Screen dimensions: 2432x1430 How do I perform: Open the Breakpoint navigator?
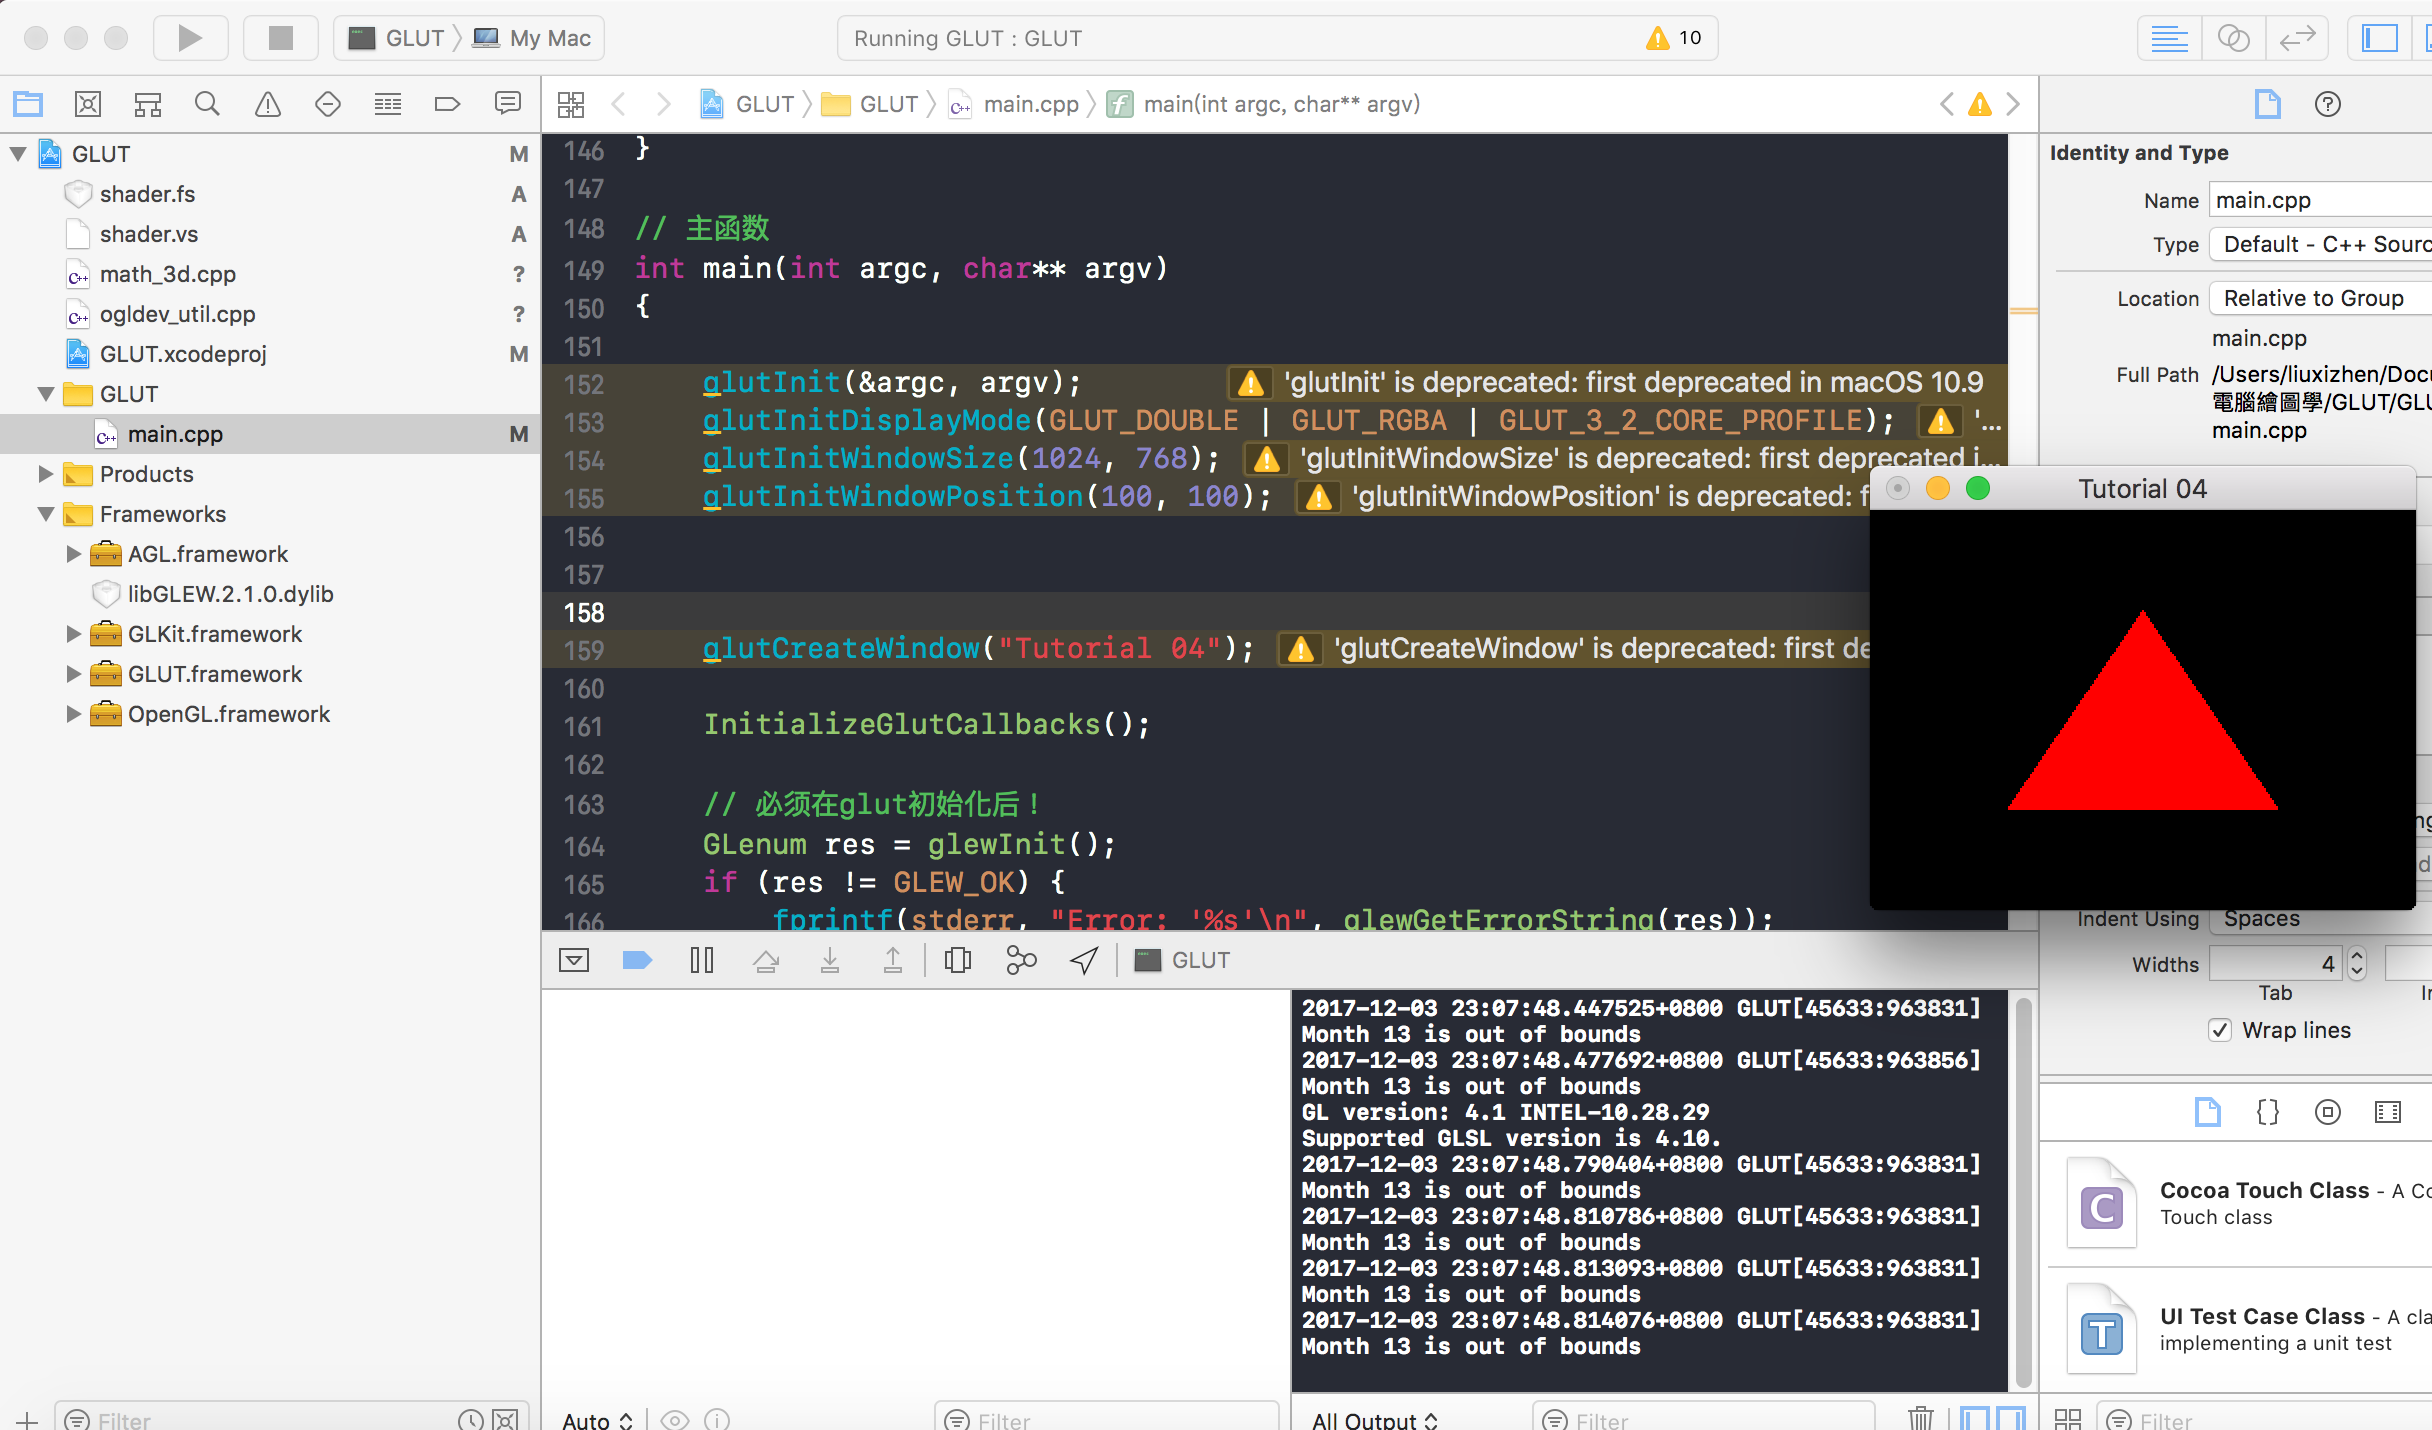pyautogui.click(x=448, y=104)
